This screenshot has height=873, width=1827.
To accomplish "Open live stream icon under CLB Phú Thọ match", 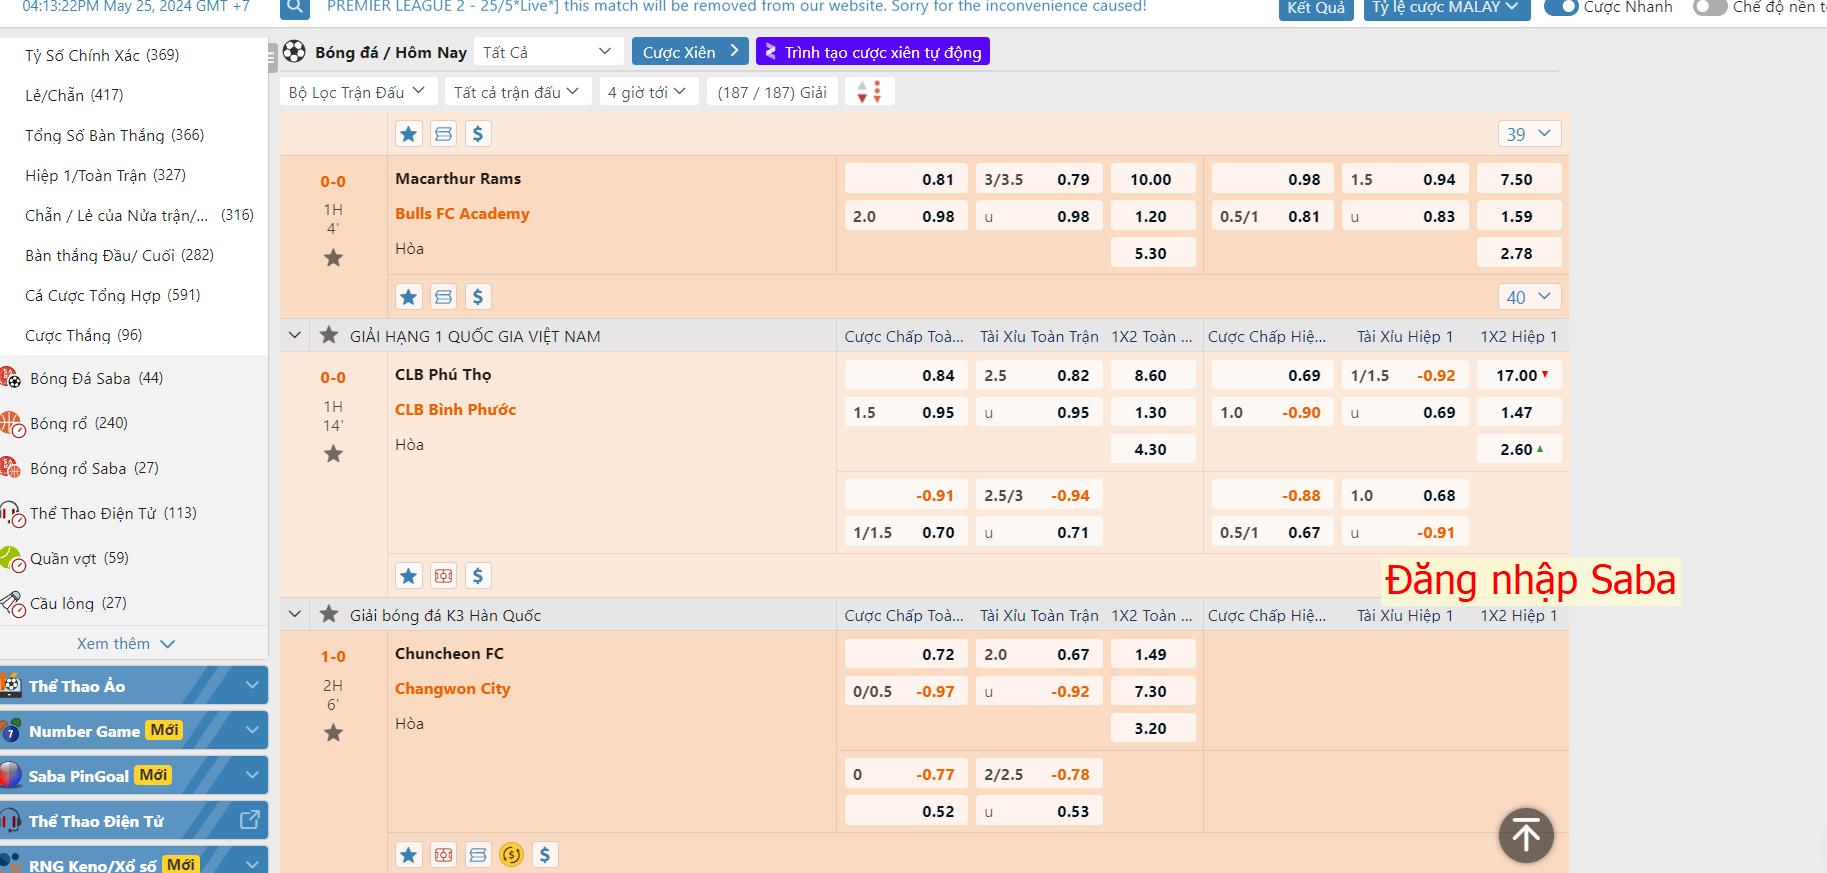I will coord(443,576).
